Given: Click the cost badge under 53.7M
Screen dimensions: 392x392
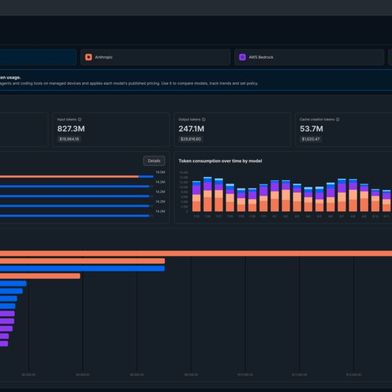Looking at the screenshot, I should 311,139.
